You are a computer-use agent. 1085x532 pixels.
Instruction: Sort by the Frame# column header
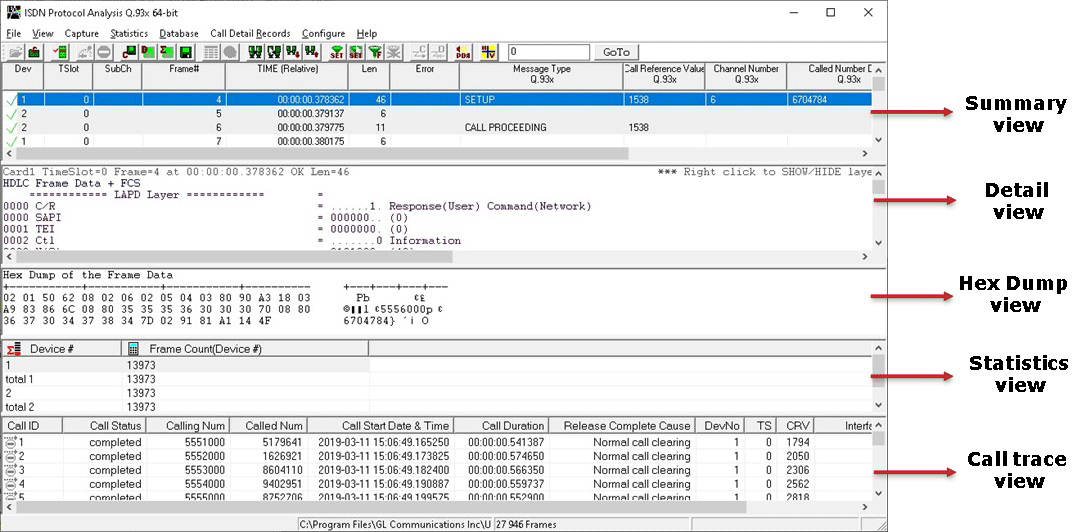(184, 75)
